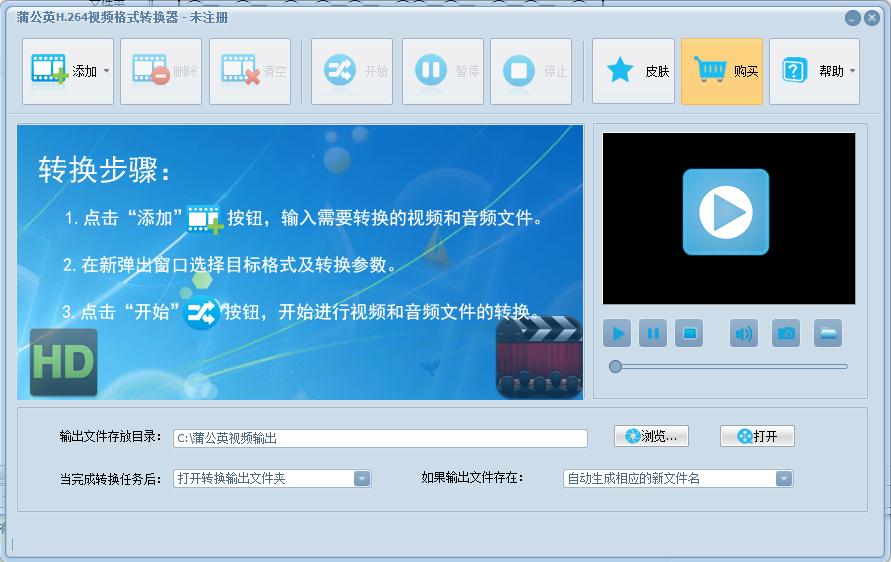Click the preview seek slider
The height and width of the screenshot is (562, 891).
pyautogui.click(x=730, y=367)
